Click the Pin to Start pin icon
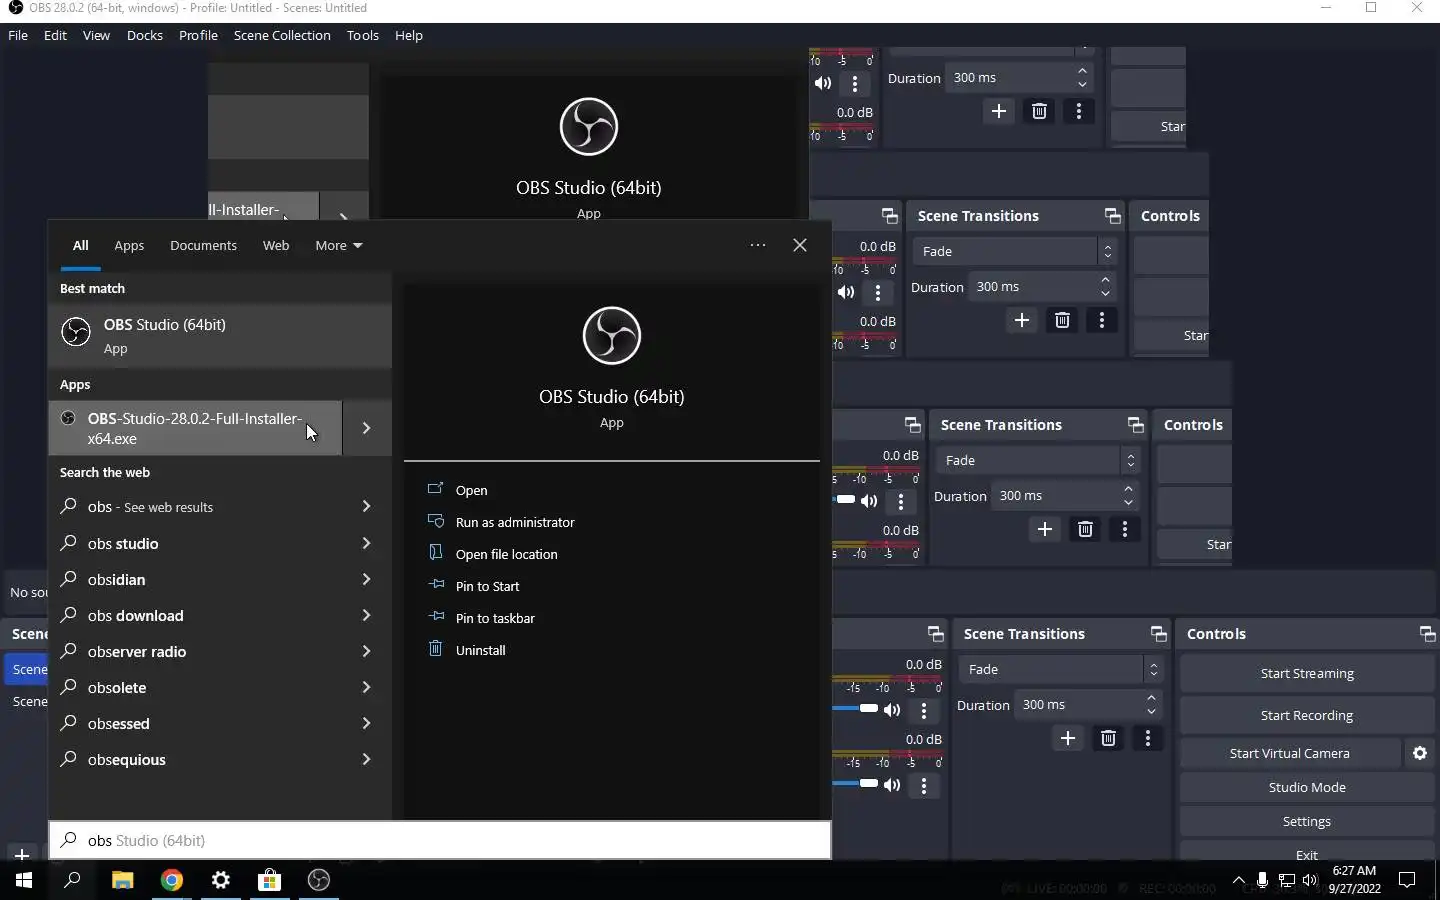The height and width of the screenshot is (900, 1440). point(435,585)
